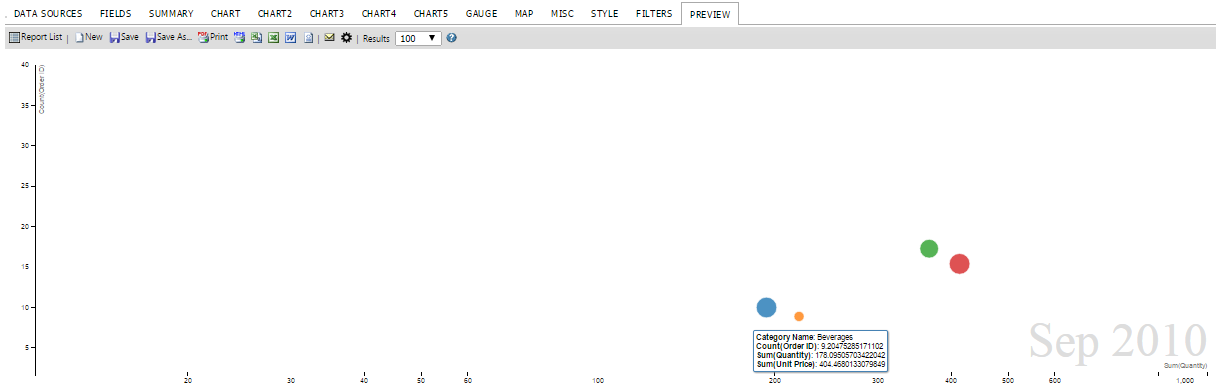1216x387 pixels.
Task: Open the CHART4 tab
Action: pos(379,14)
